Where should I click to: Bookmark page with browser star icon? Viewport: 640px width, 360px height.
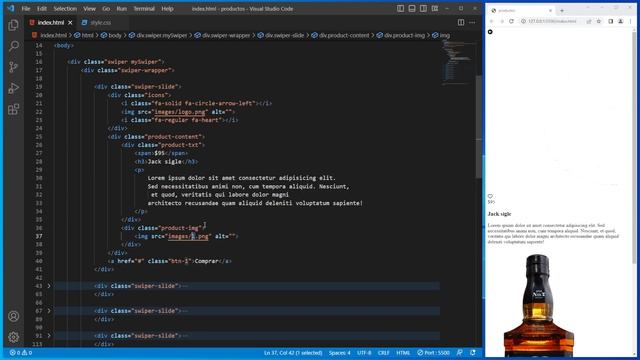[599, 21]
